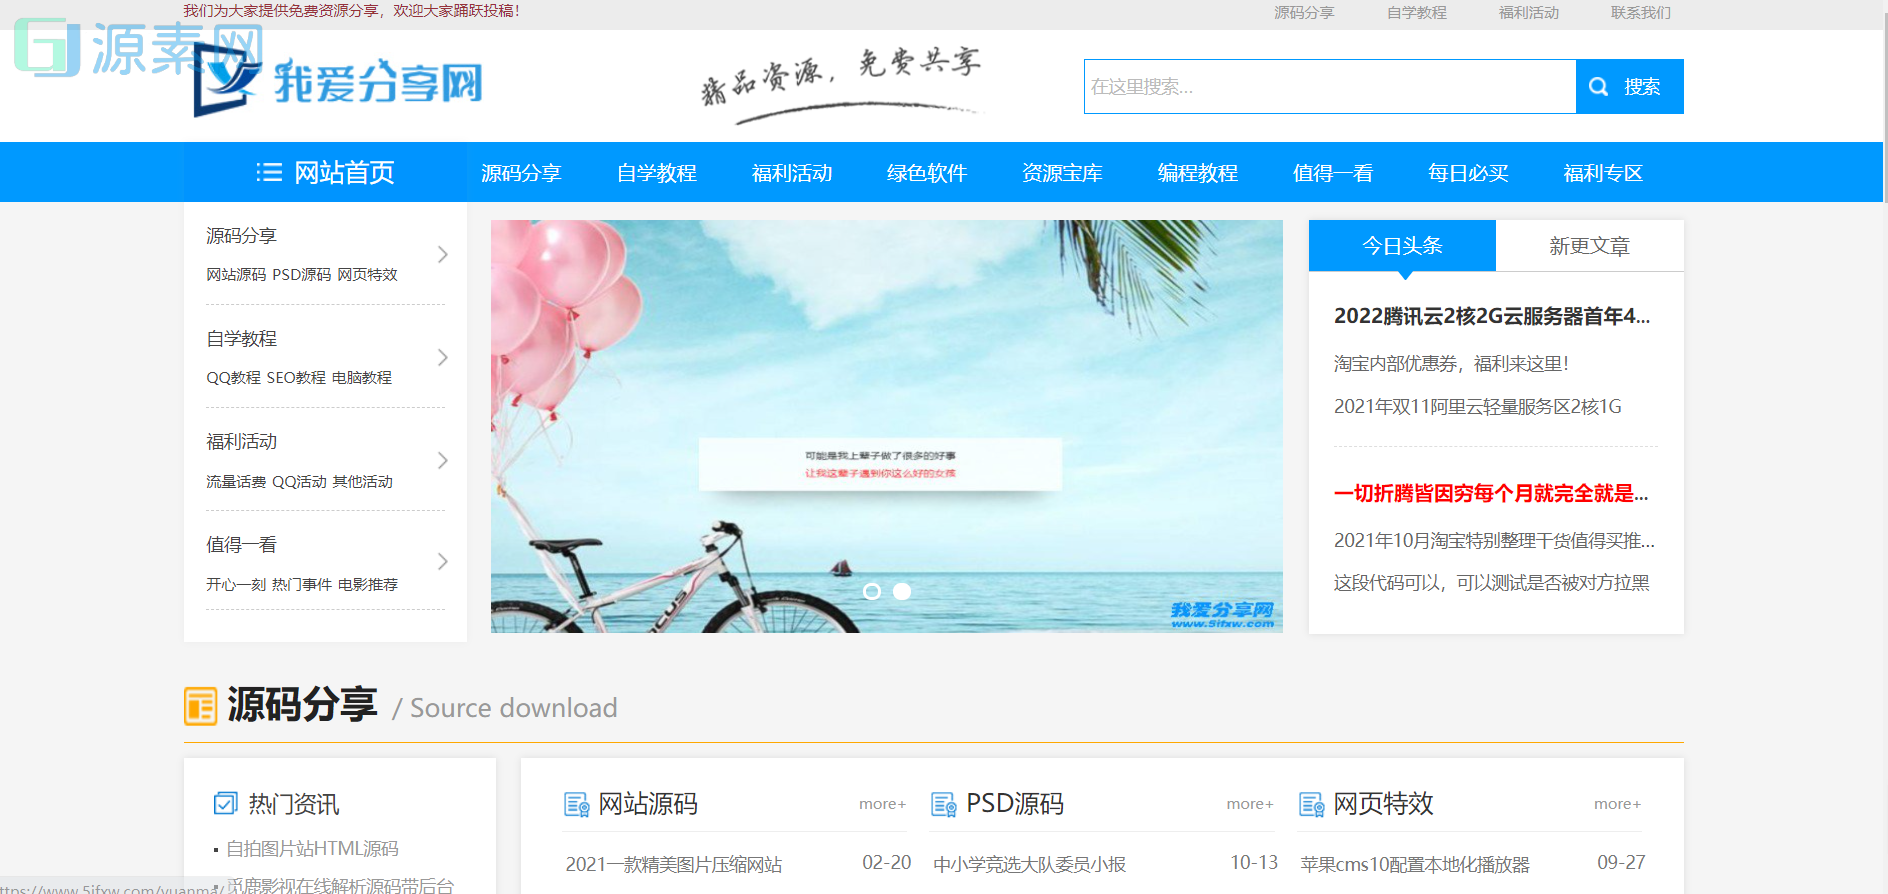Open red headline 一切折腾皆因穷
The width and height of the screenshot is (1888, 894).
tap(1491, 493)
